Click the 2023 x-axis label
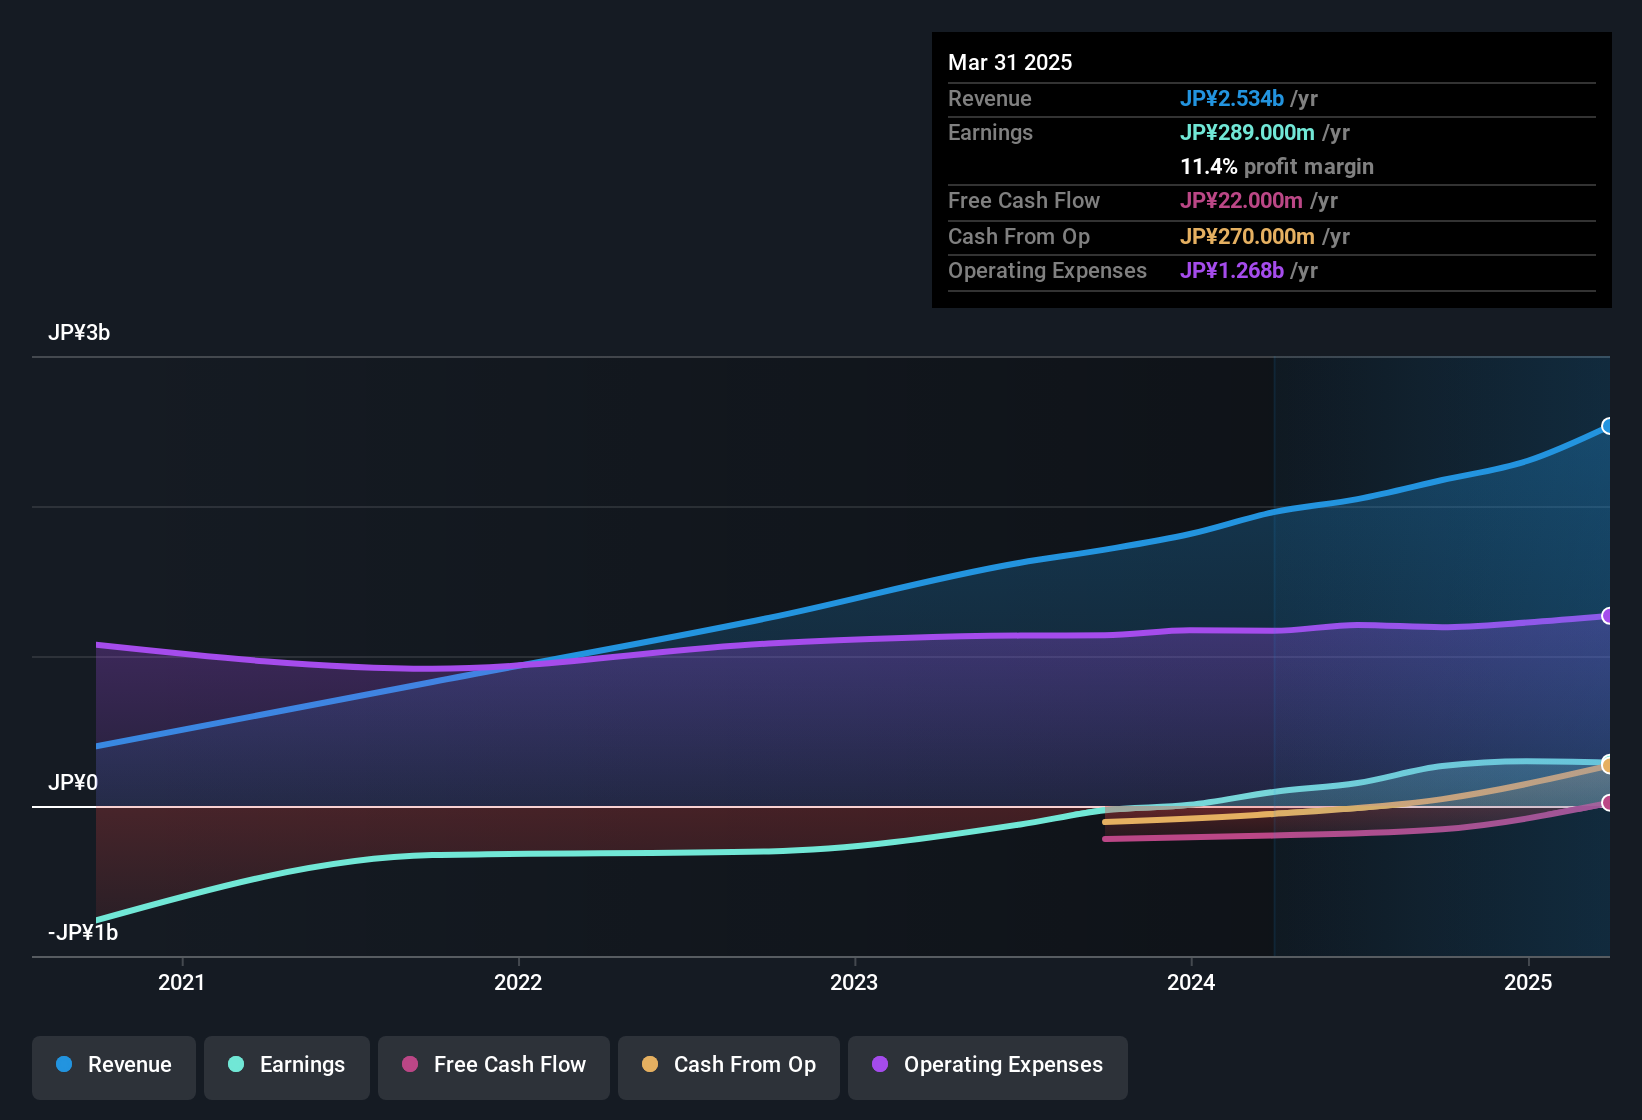 854,982
